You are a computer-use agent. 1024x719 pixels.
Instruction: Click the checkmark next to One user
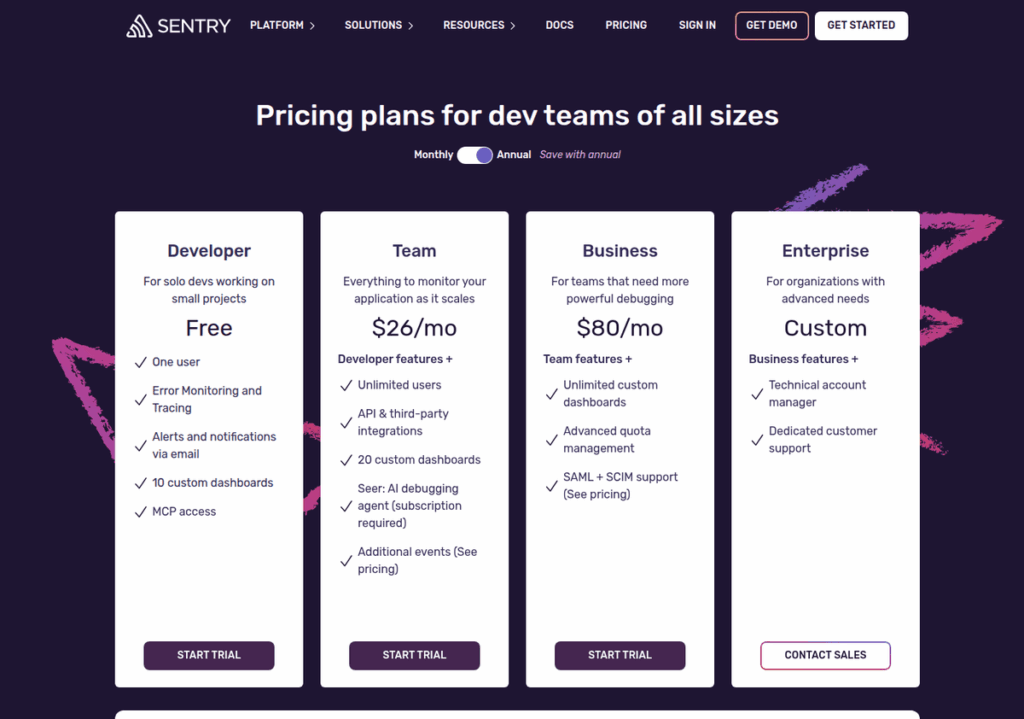pyautogui.click(x=140, y=362)
